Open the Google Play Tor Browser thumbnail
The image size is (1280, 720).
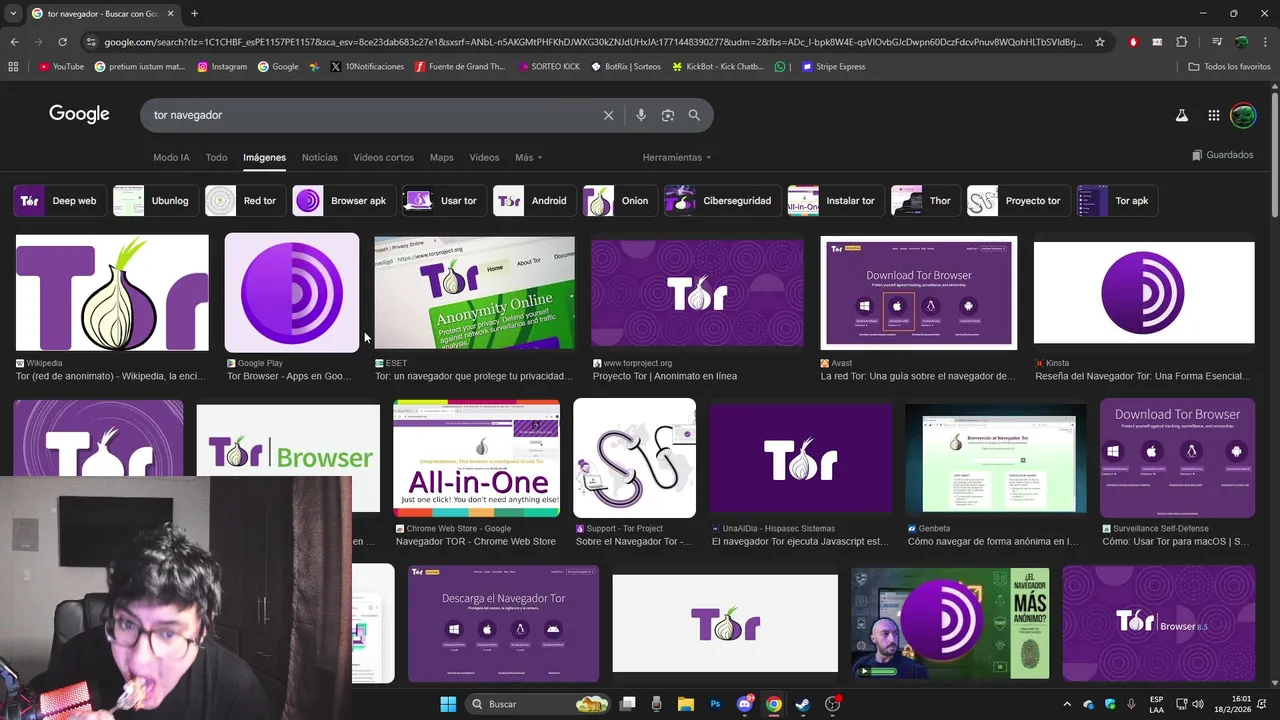(292, 293)
